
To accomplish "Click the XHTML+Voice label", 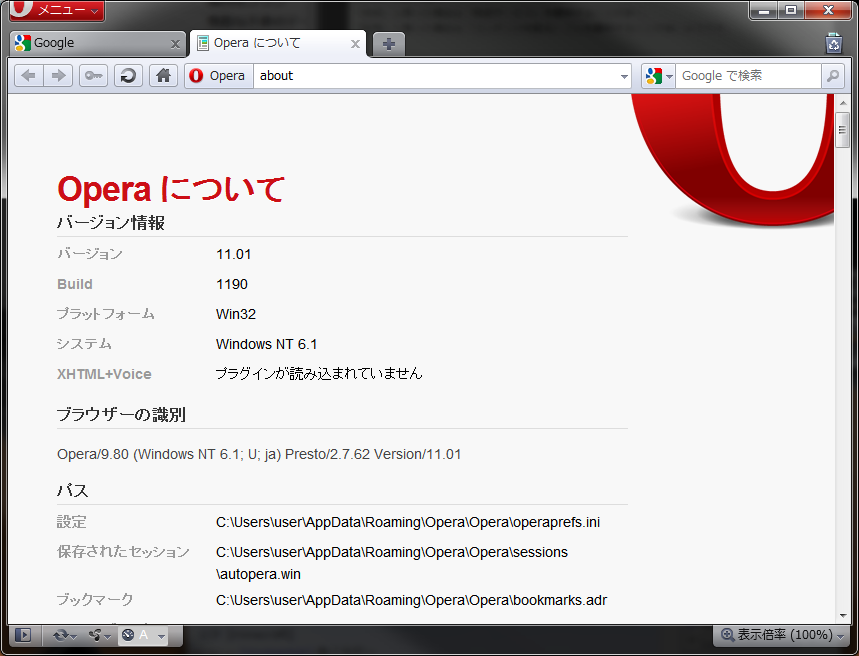I will point(104,374).
